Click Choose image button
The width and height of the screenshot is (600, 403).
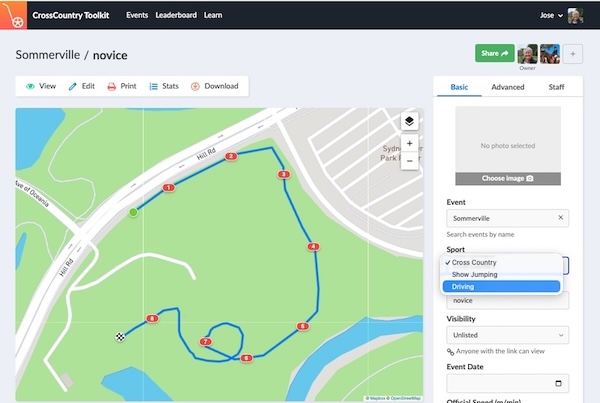508,178
